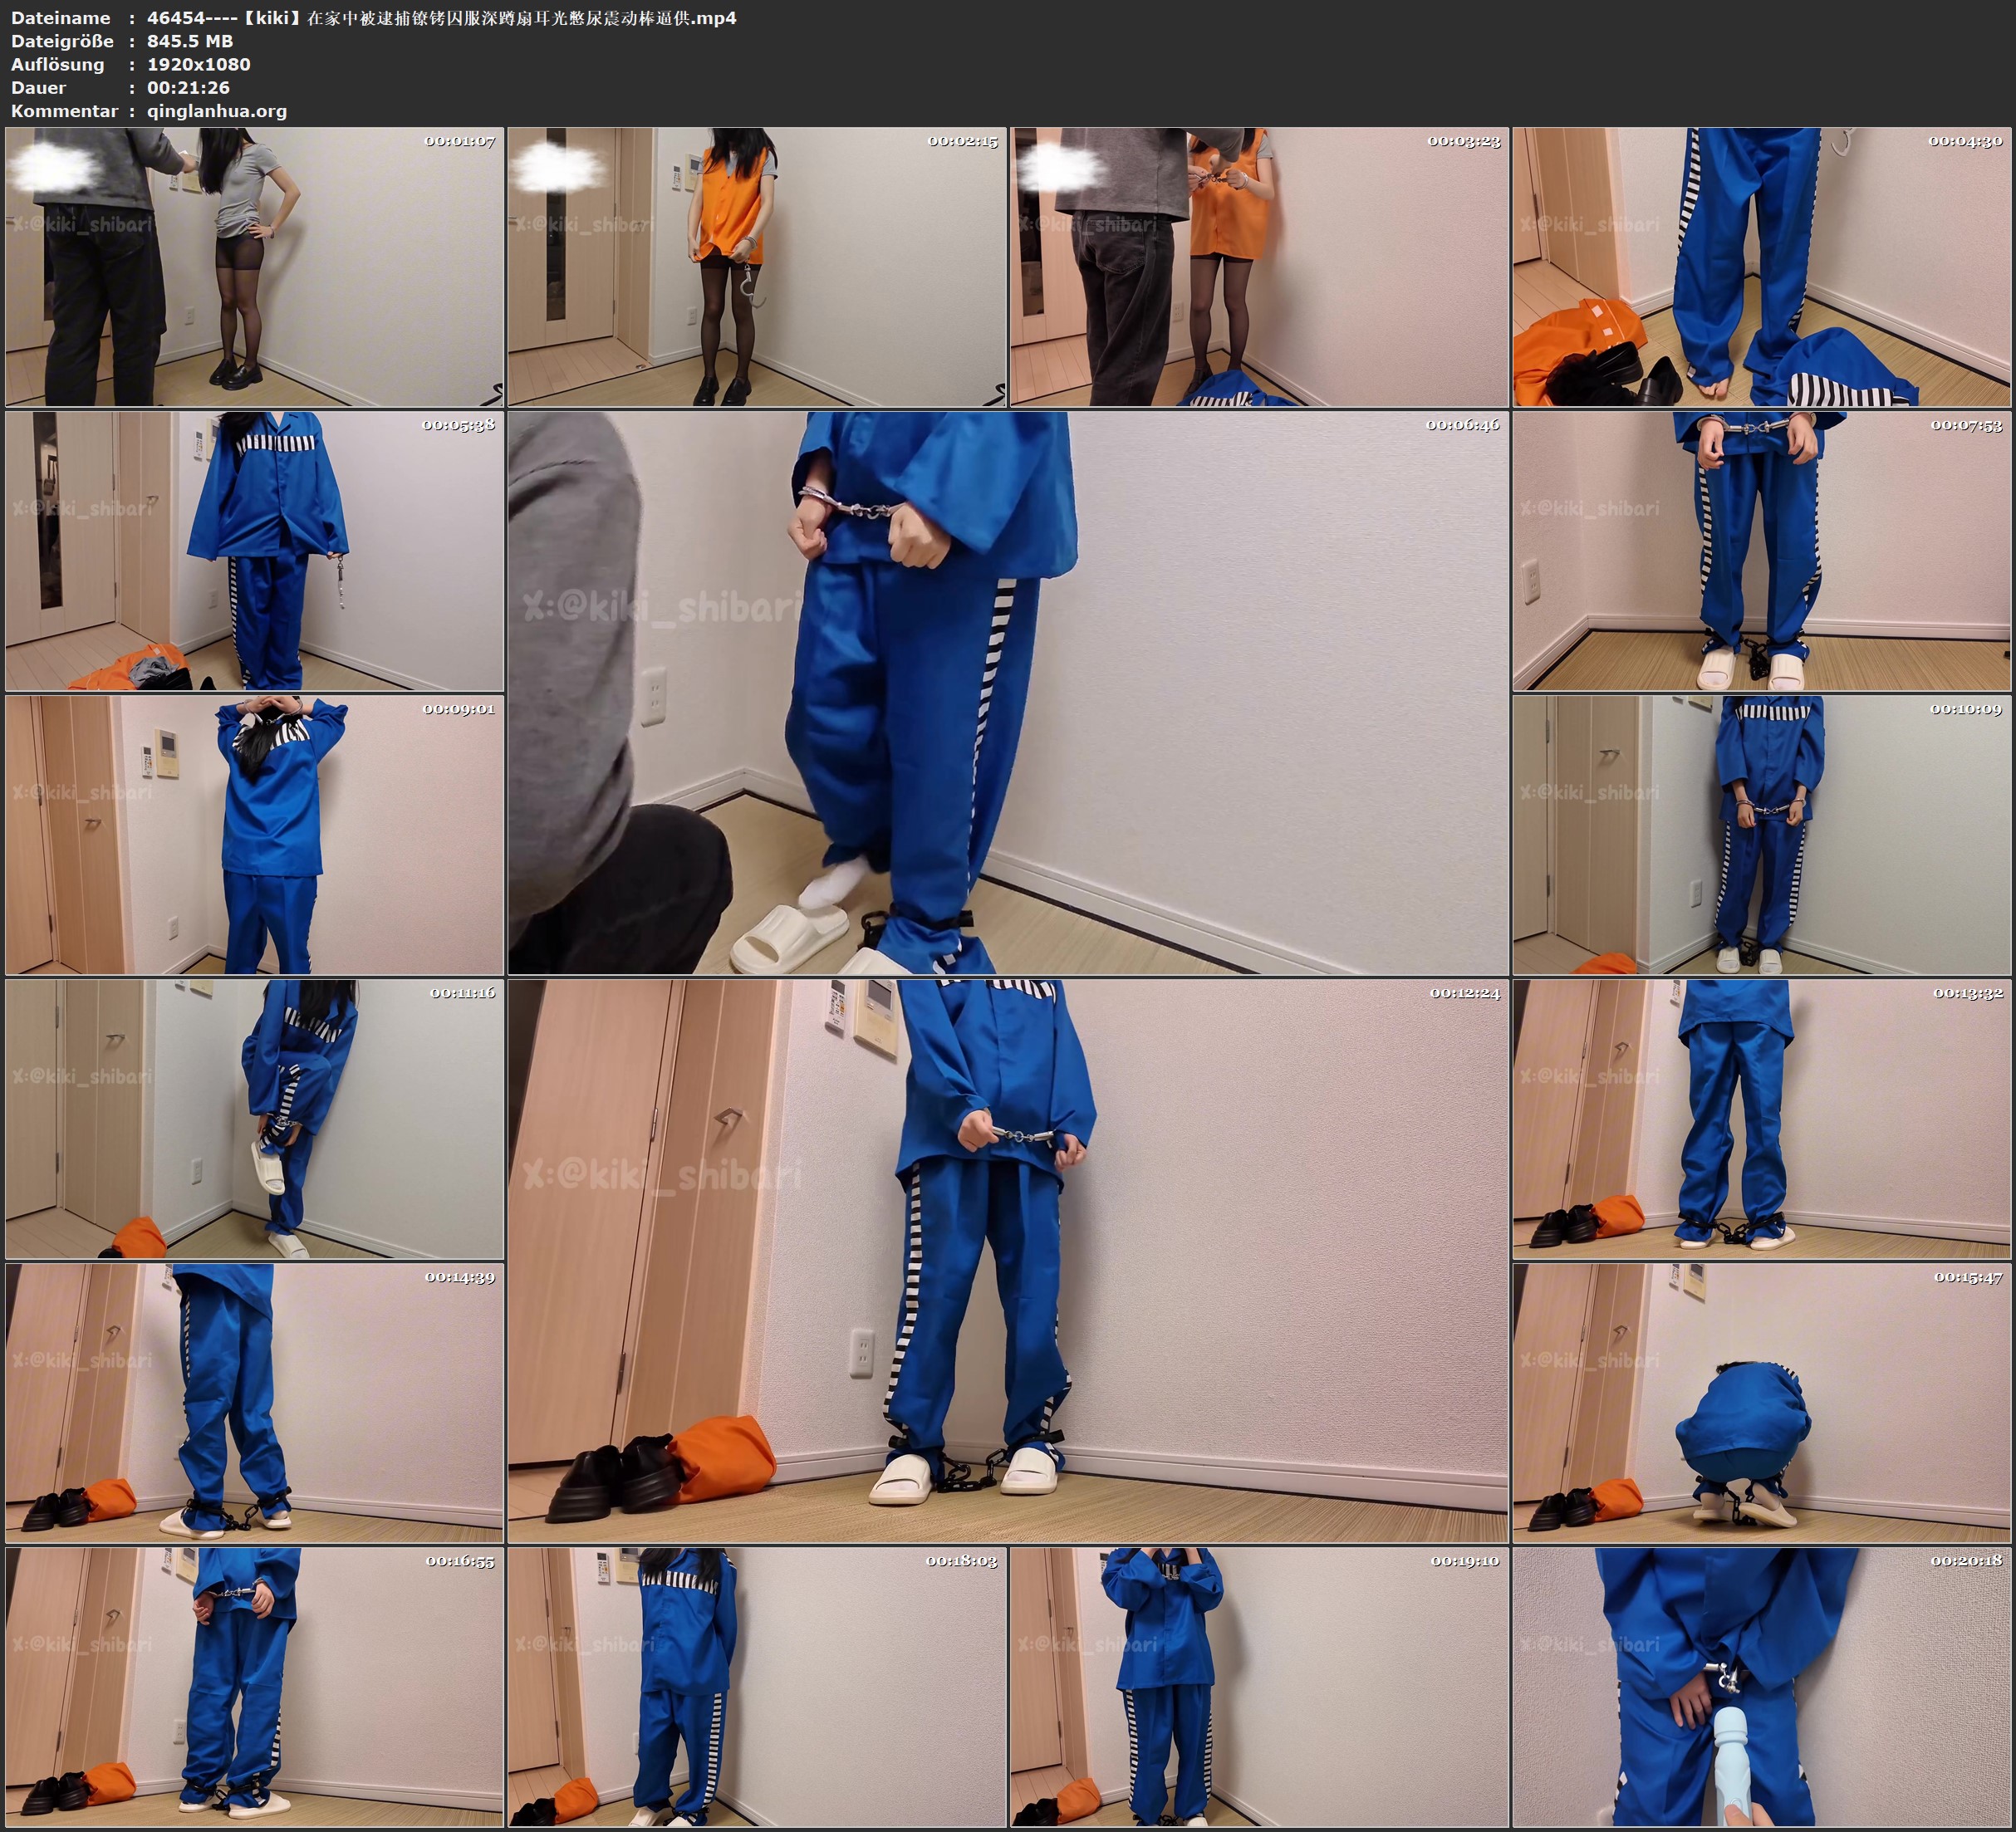Select the thumbnail marked 00:05:38
Viewport: 2016px width, 1832px height.
click(254, 551)
